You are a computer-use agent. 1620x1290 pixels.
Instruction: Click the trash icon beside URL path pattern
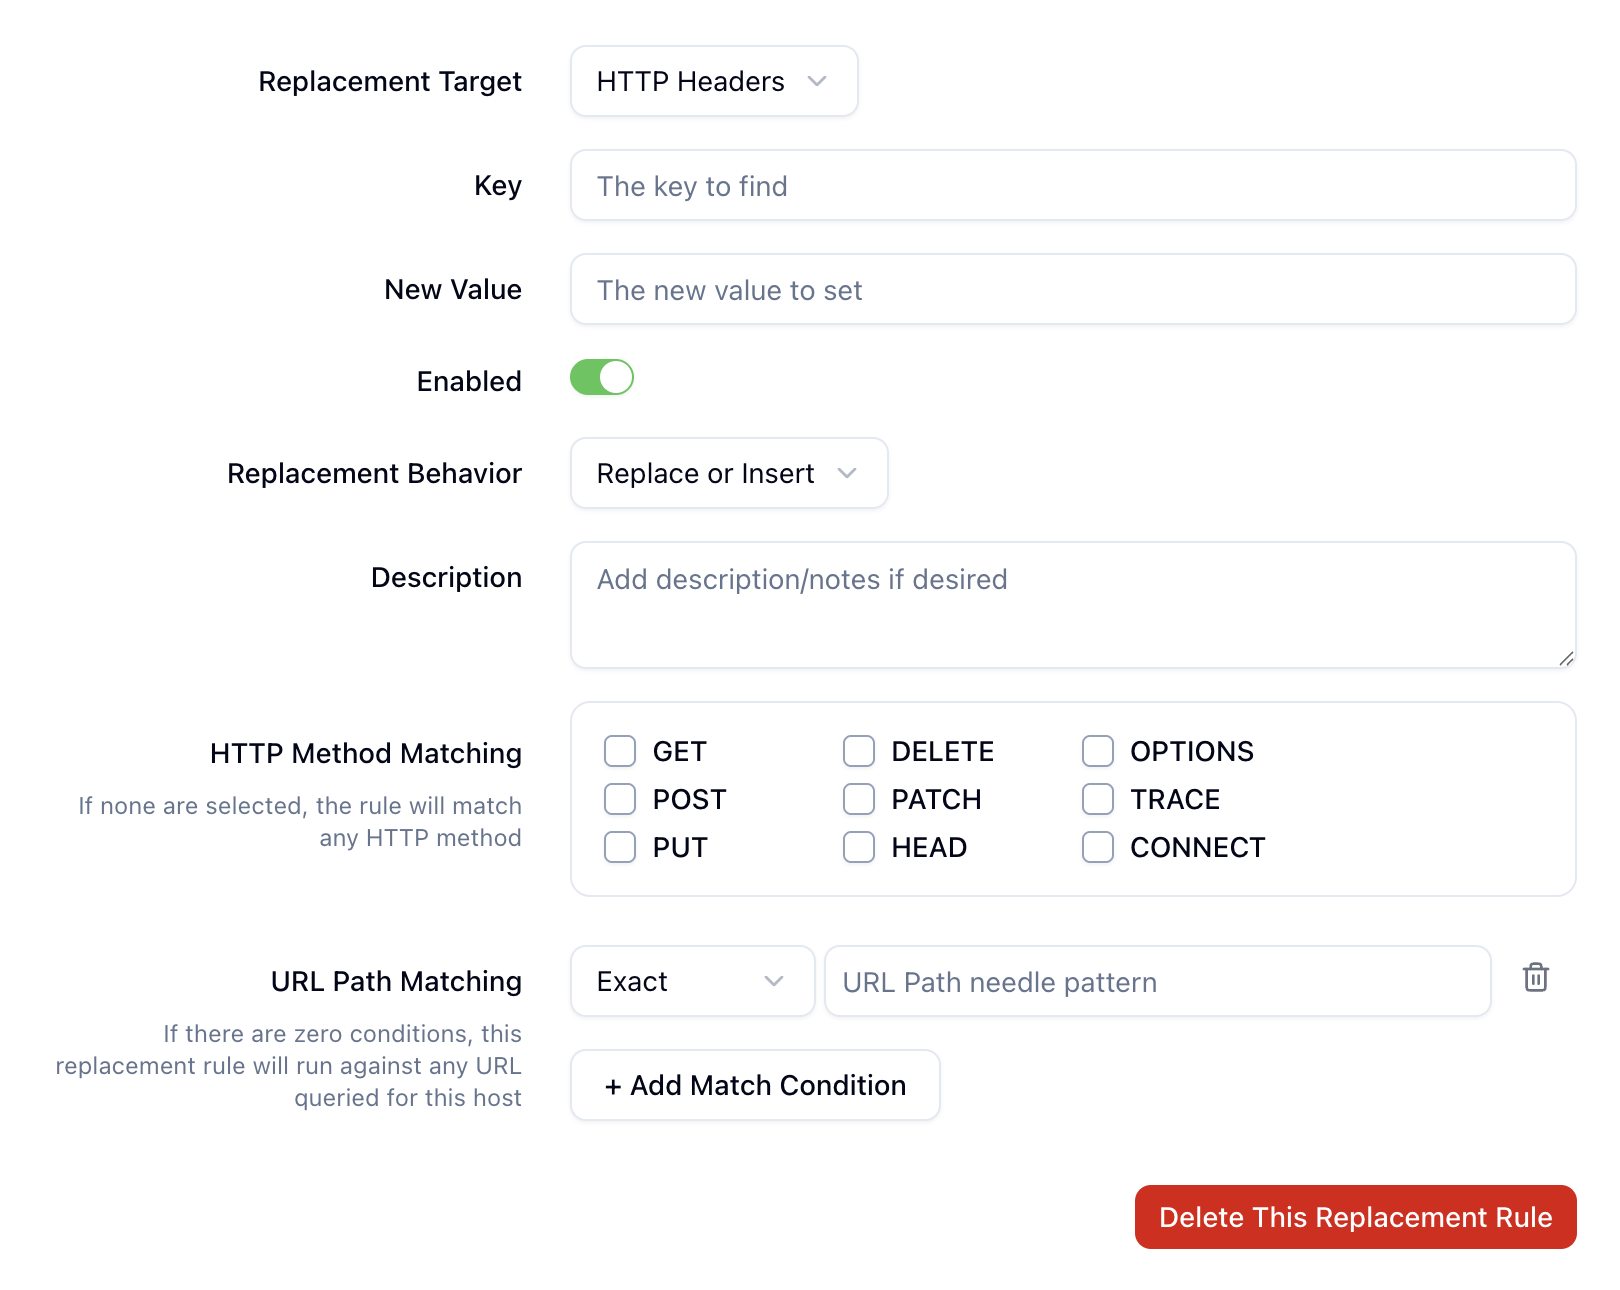tap(1535, 978)
